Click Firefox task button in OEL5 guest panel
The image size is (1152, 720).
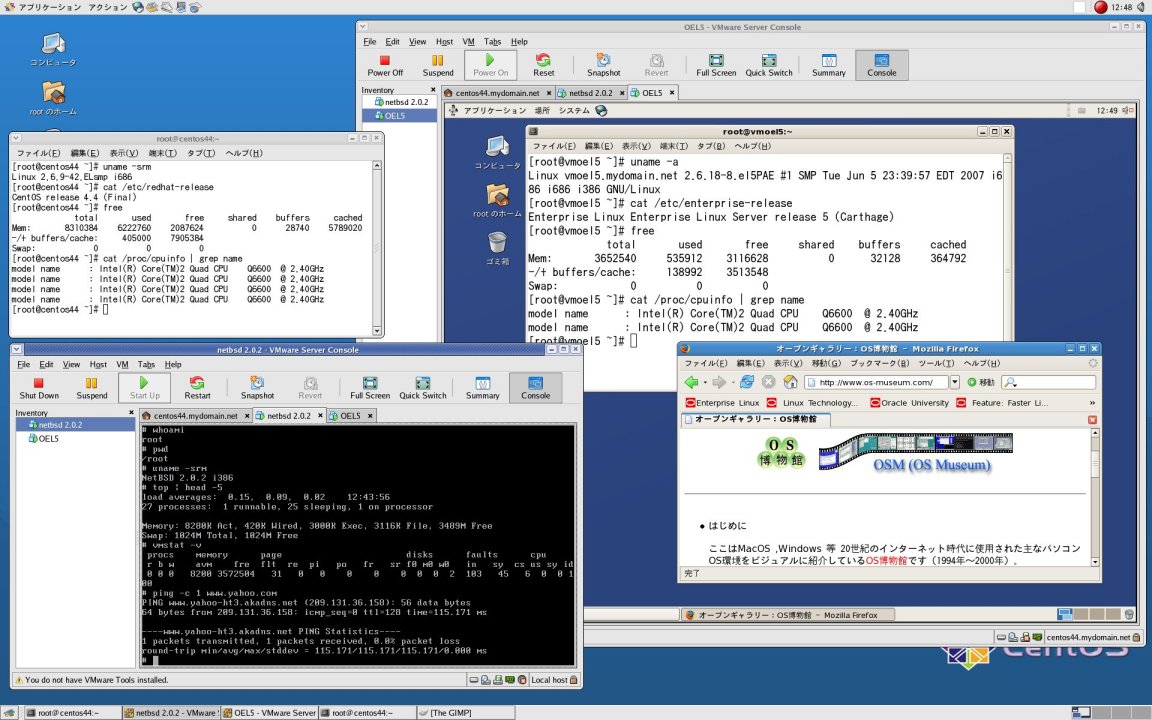point(787,615)
